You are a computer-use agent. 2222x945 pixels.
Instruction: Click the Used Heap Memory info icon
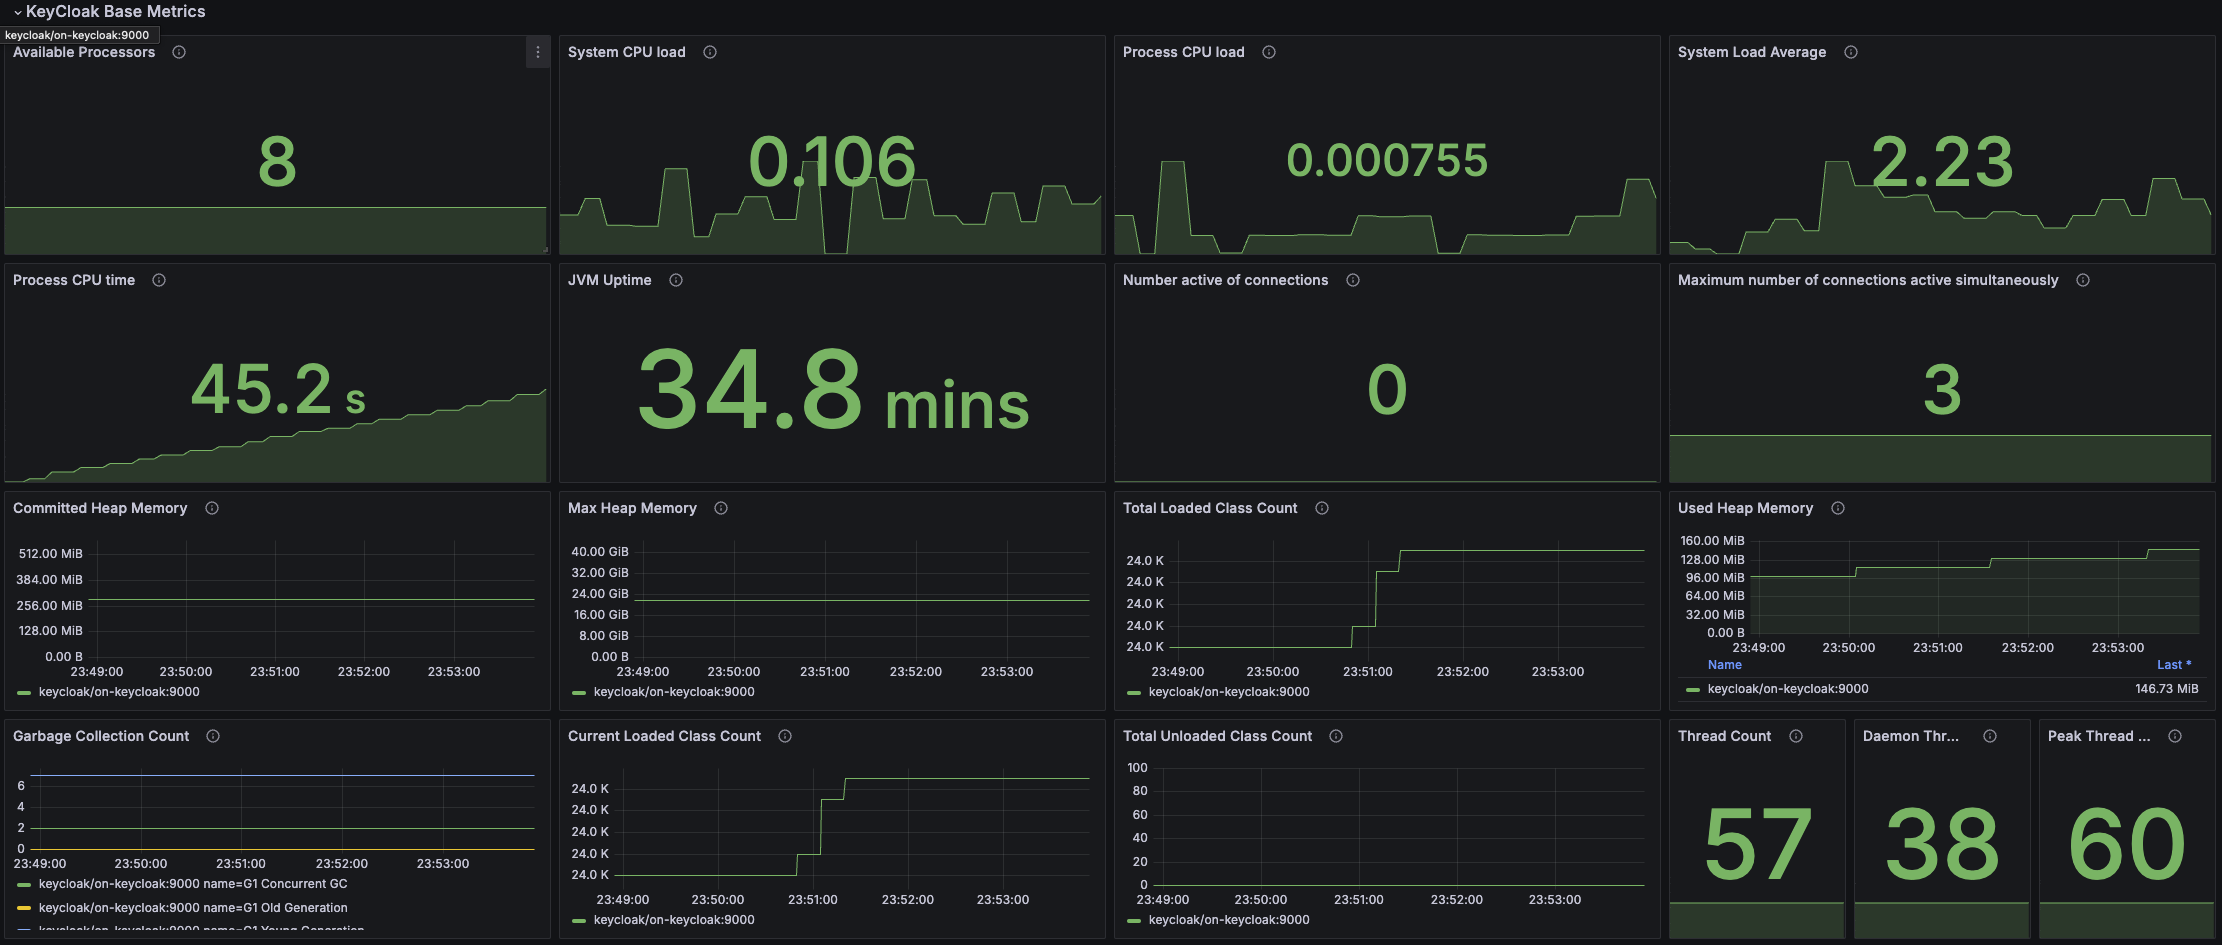pos(1837,508)
